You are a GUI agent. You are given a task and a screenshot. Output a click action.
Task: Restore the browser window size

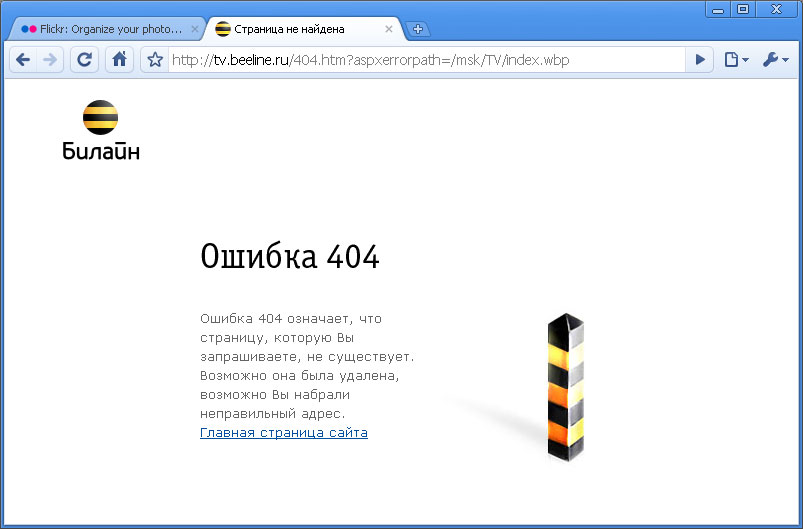click(743, 9)
